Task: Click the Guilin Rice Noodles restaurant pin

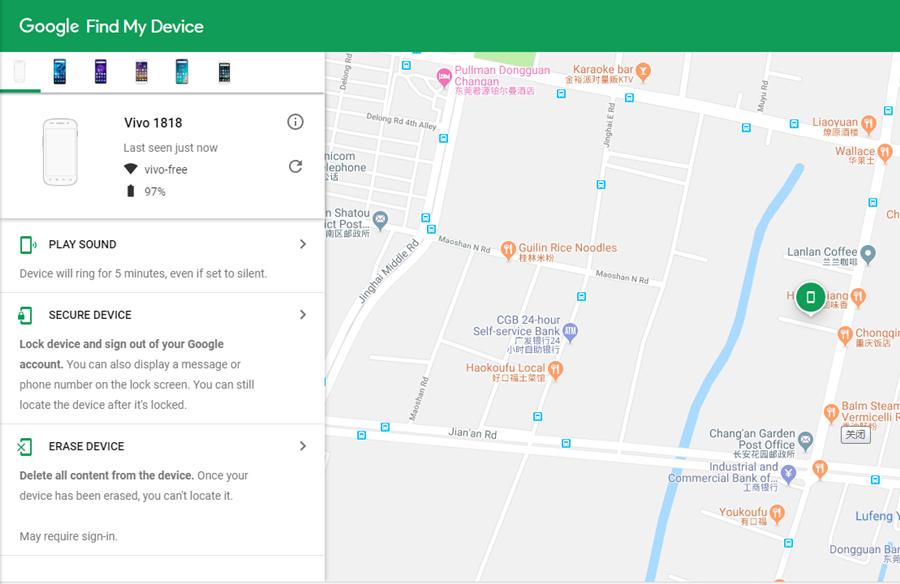Action: (508, 250)
